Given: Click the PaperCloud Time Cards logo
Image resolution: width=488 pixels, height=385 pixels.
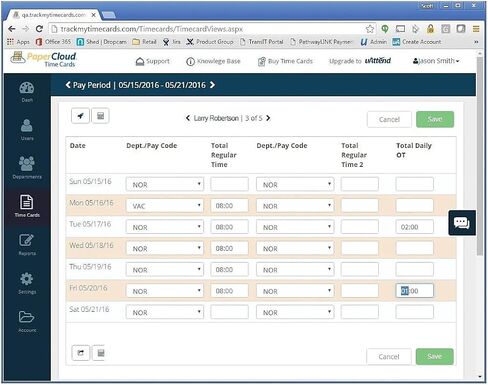Looking at the screenshot, I should point(43,59).
